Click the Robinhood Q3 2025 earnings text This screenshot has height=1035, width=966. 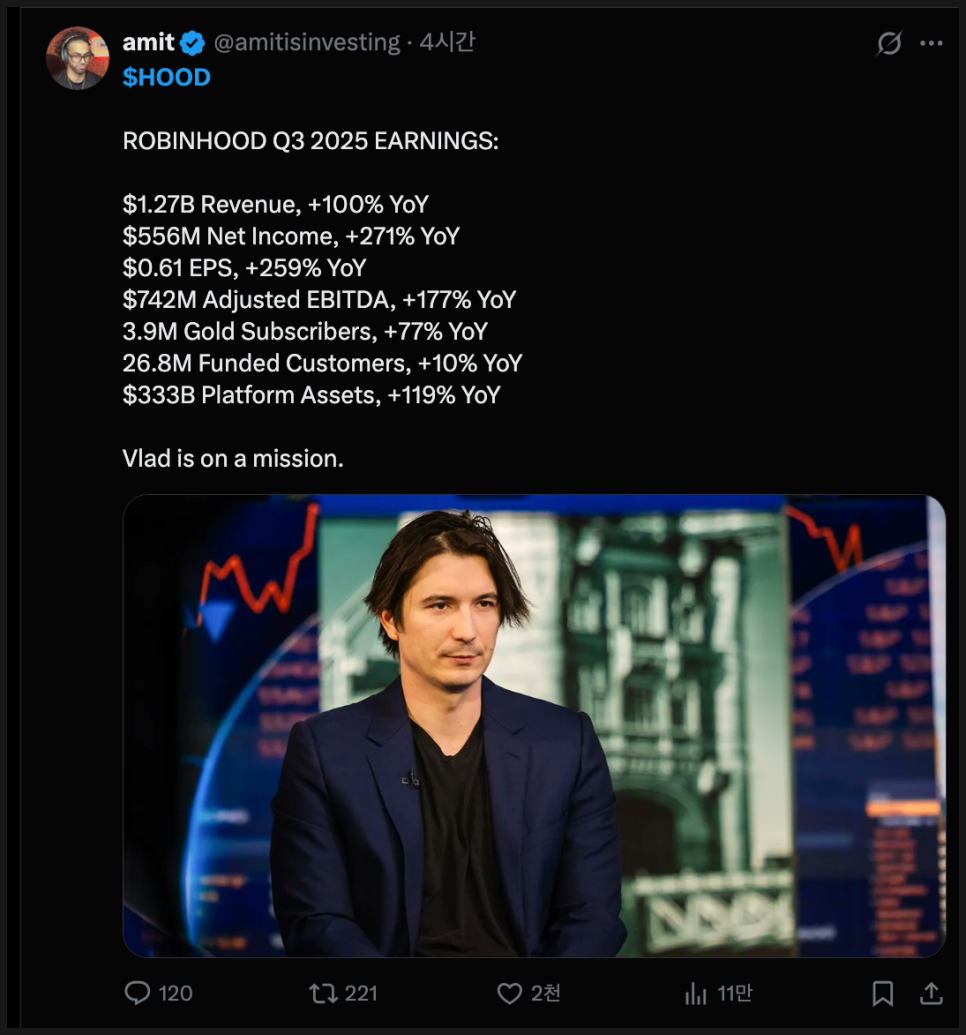click(310, 142)
